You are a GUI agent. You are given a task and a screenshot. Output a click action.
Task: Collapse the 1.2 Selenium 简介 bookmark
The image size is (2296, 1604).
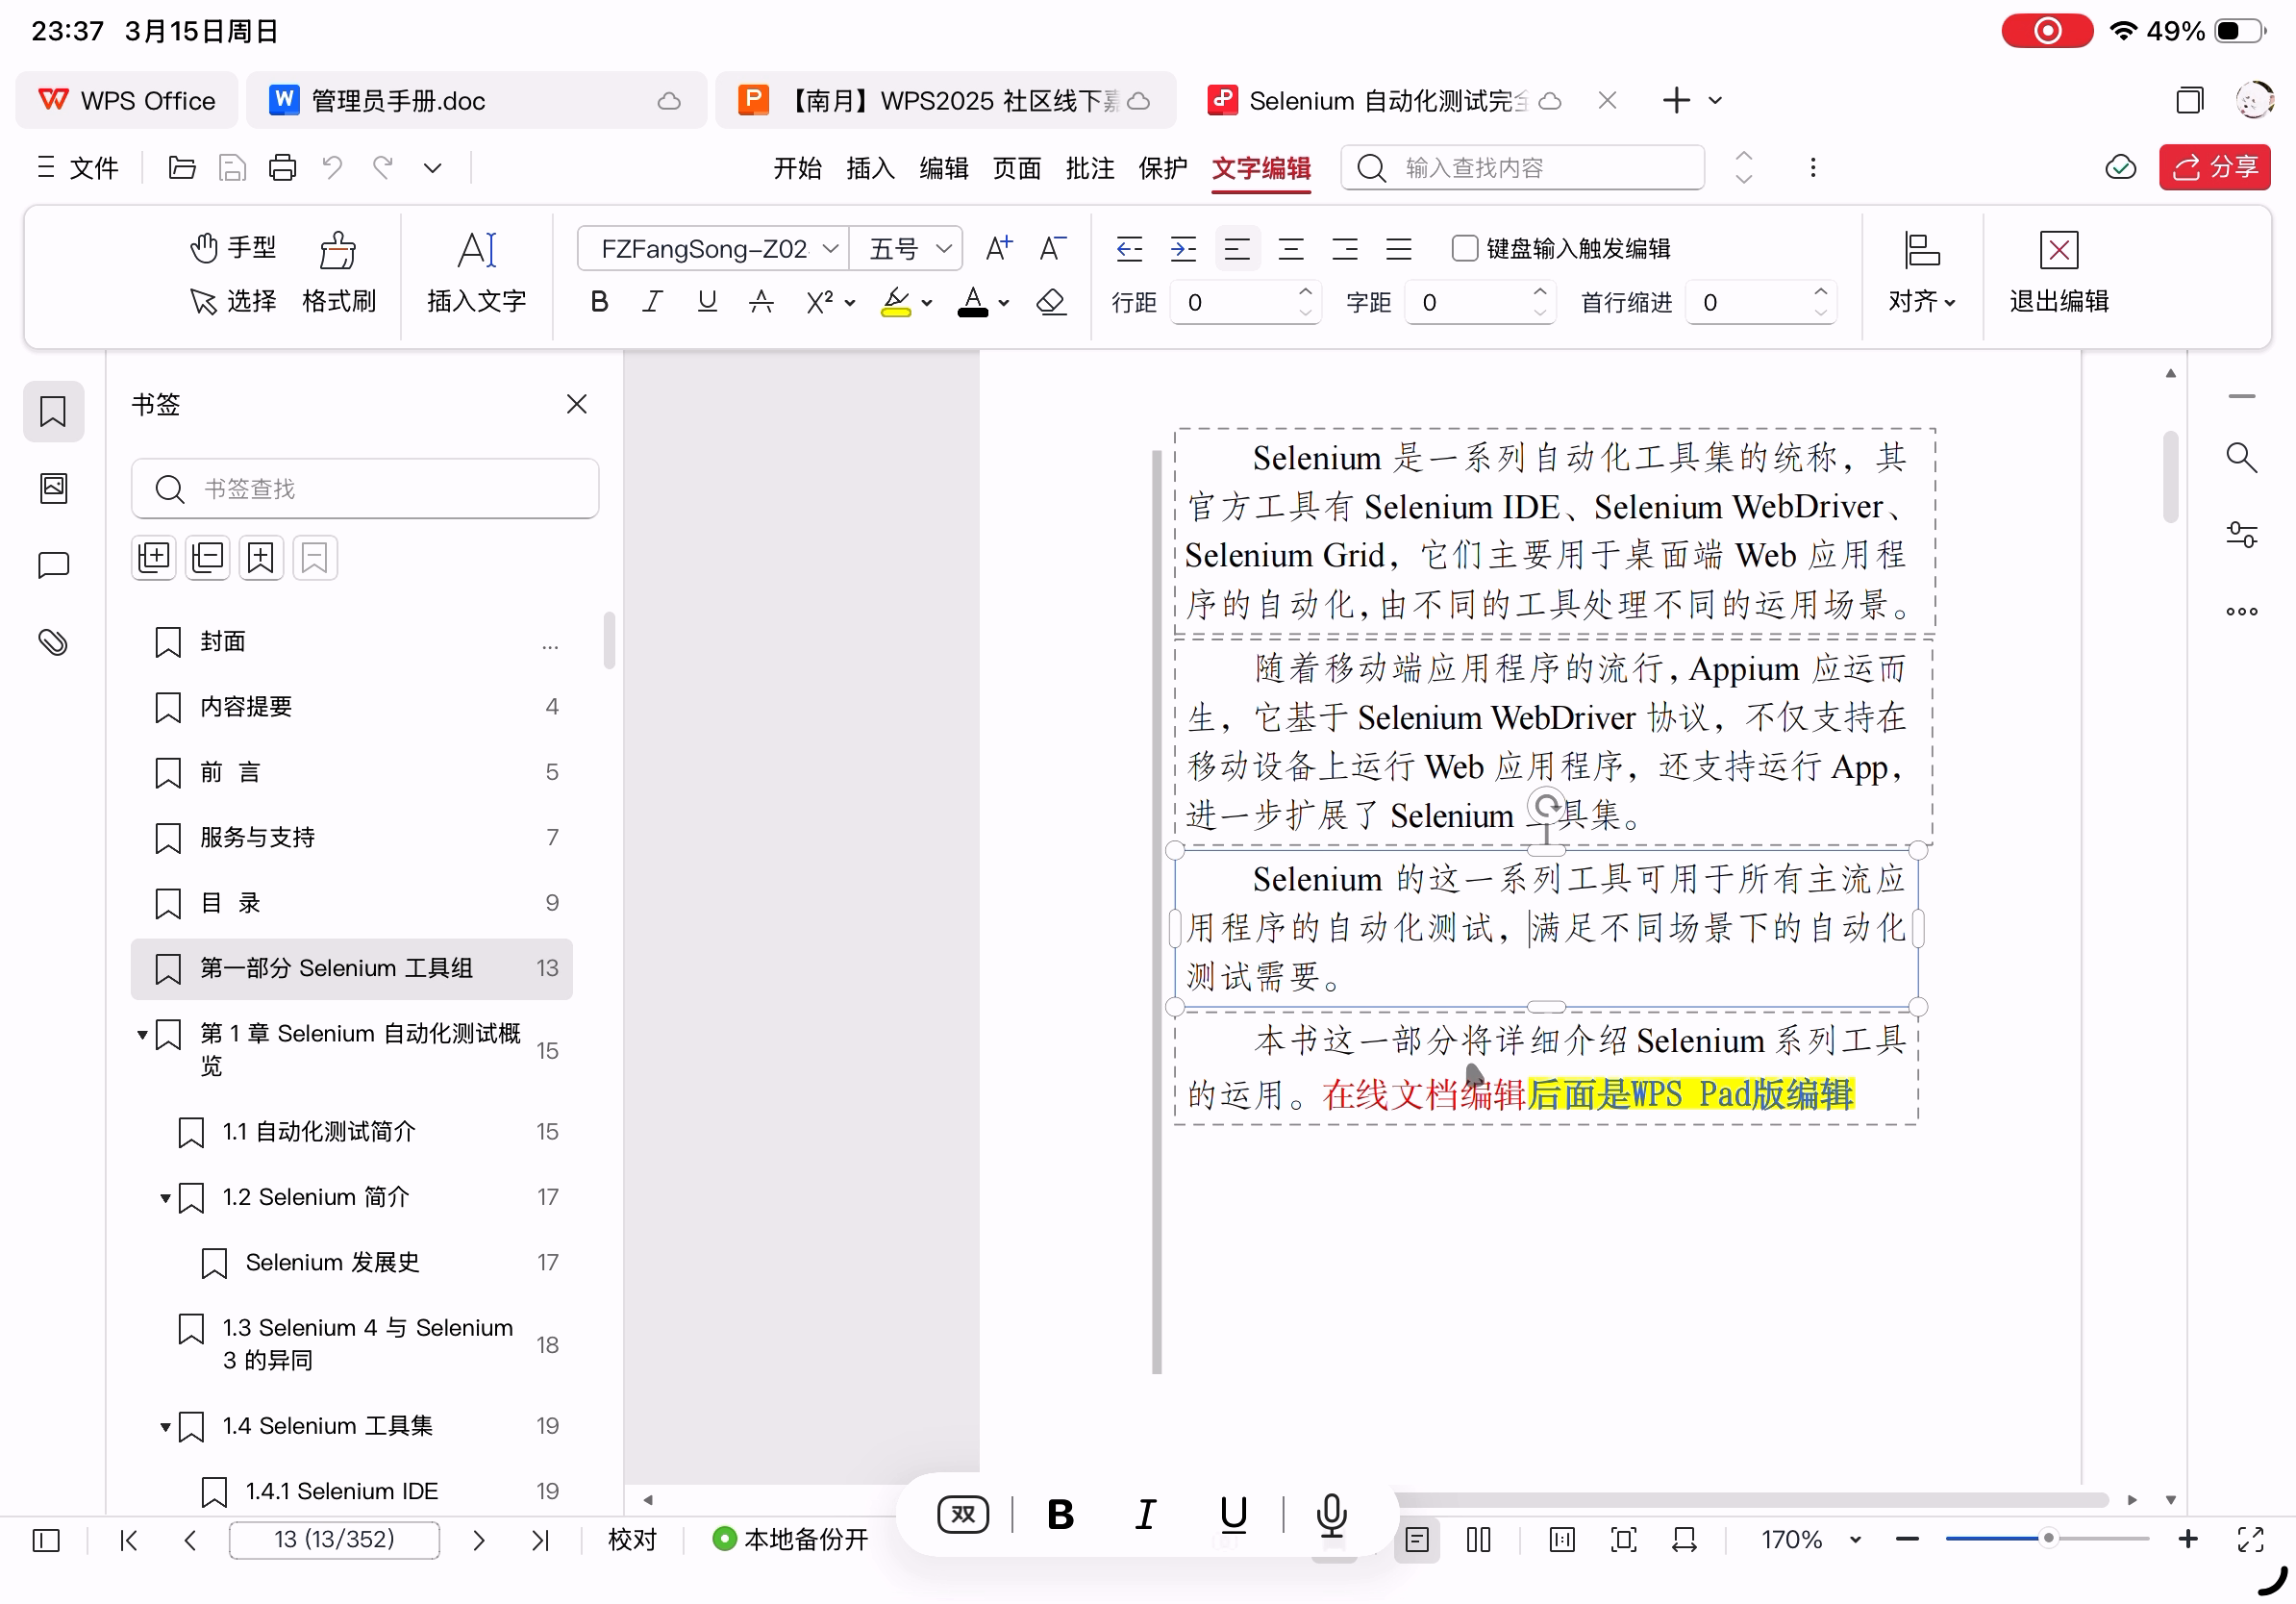tap(165, 1198)
